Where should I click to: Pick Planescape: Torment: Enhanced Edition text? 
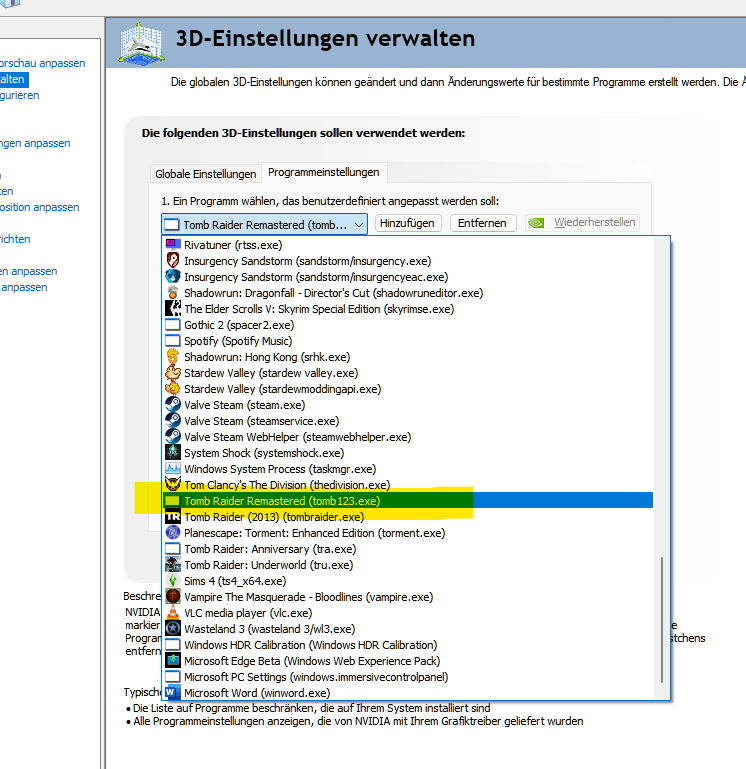(315, 533)
